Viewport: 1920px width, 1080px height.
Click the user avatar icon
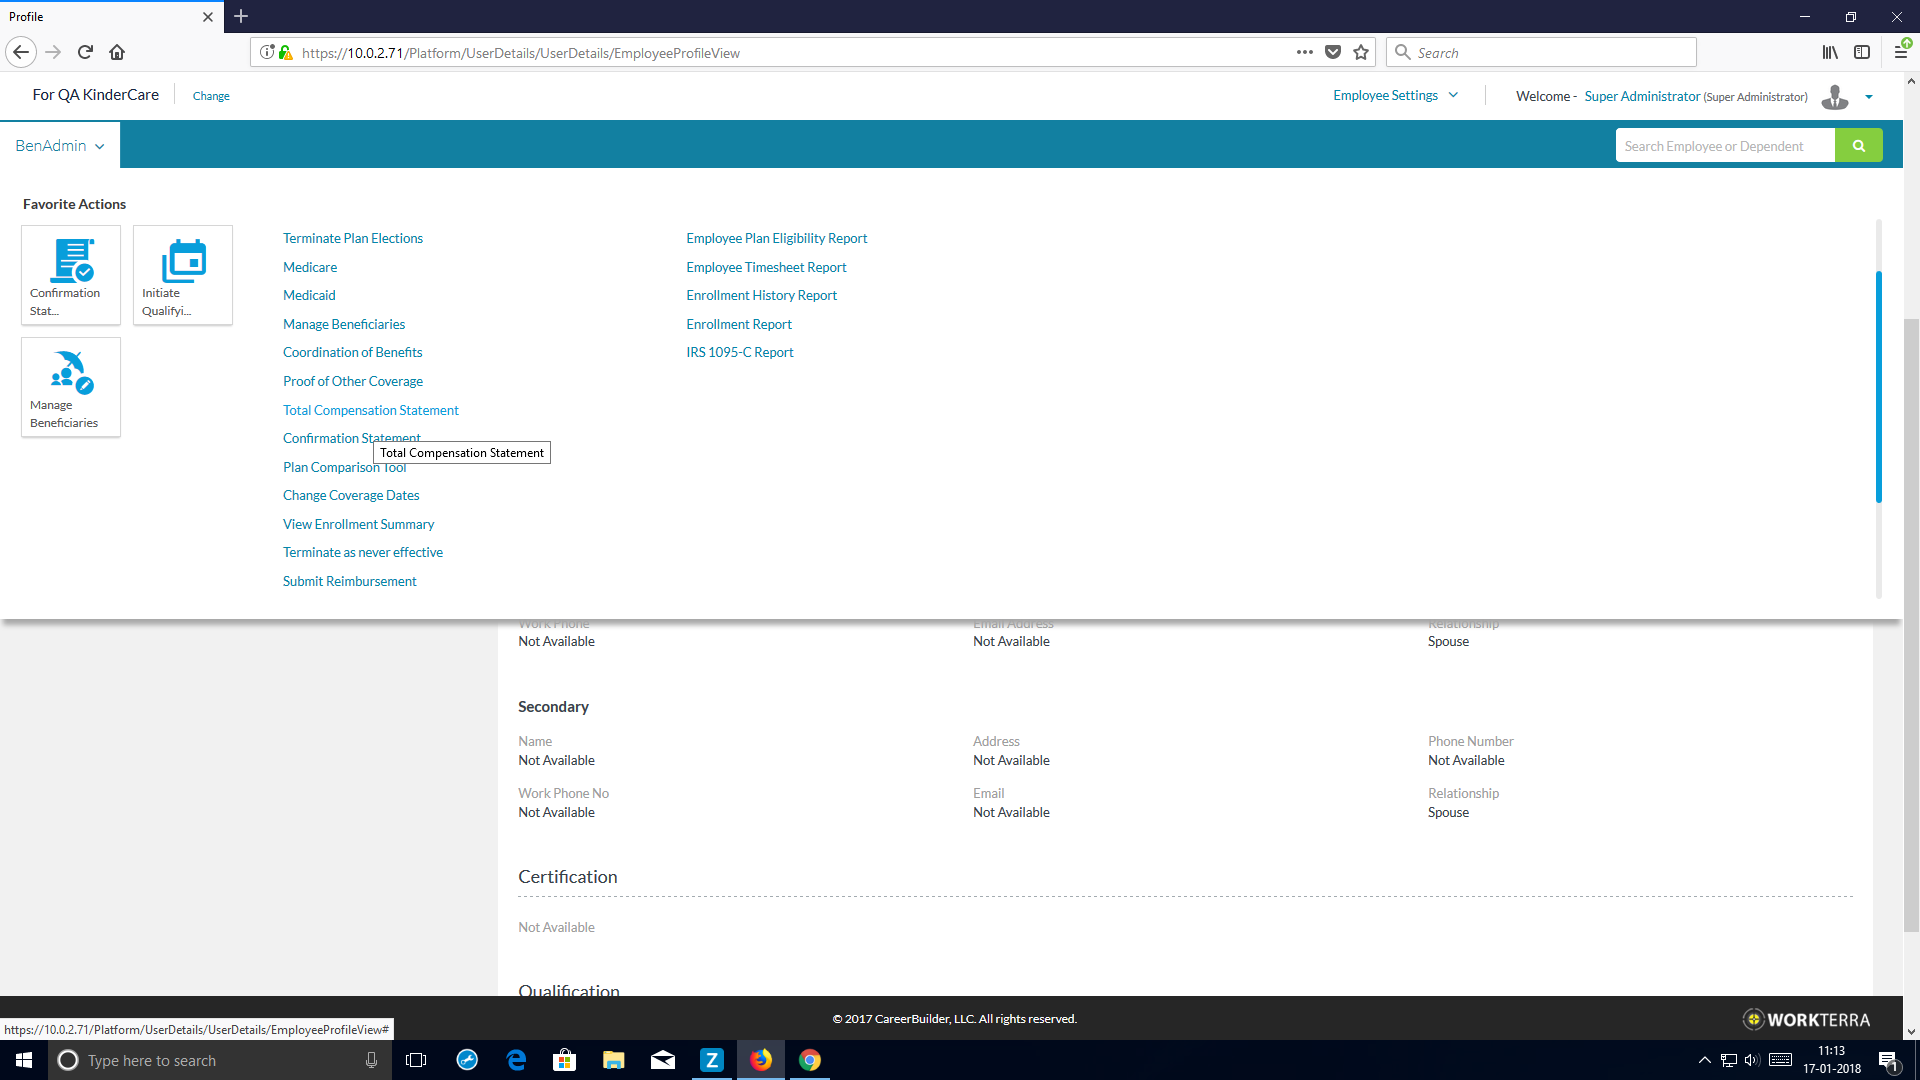[1835, 97]
